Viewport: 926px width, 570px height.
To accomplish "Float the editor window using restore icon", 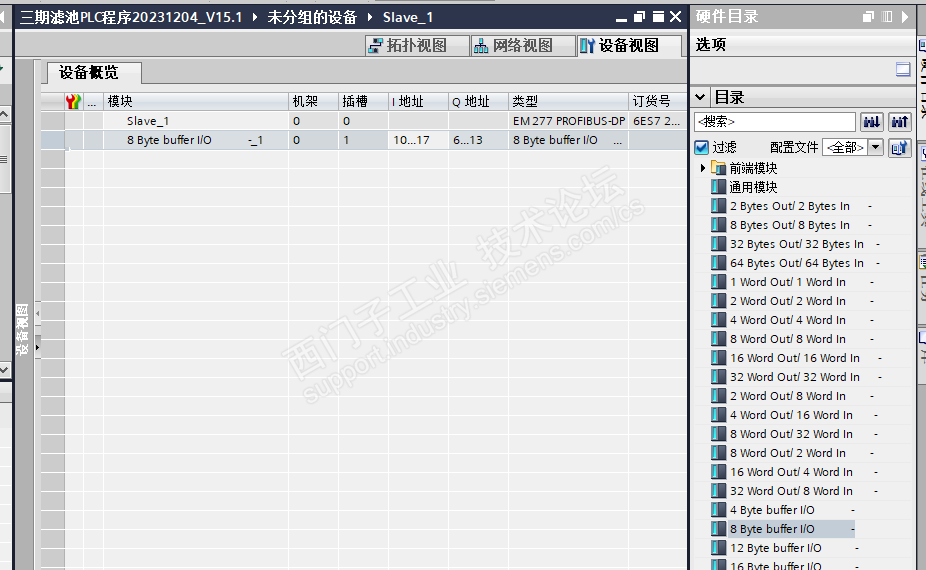I will (639, 17).
